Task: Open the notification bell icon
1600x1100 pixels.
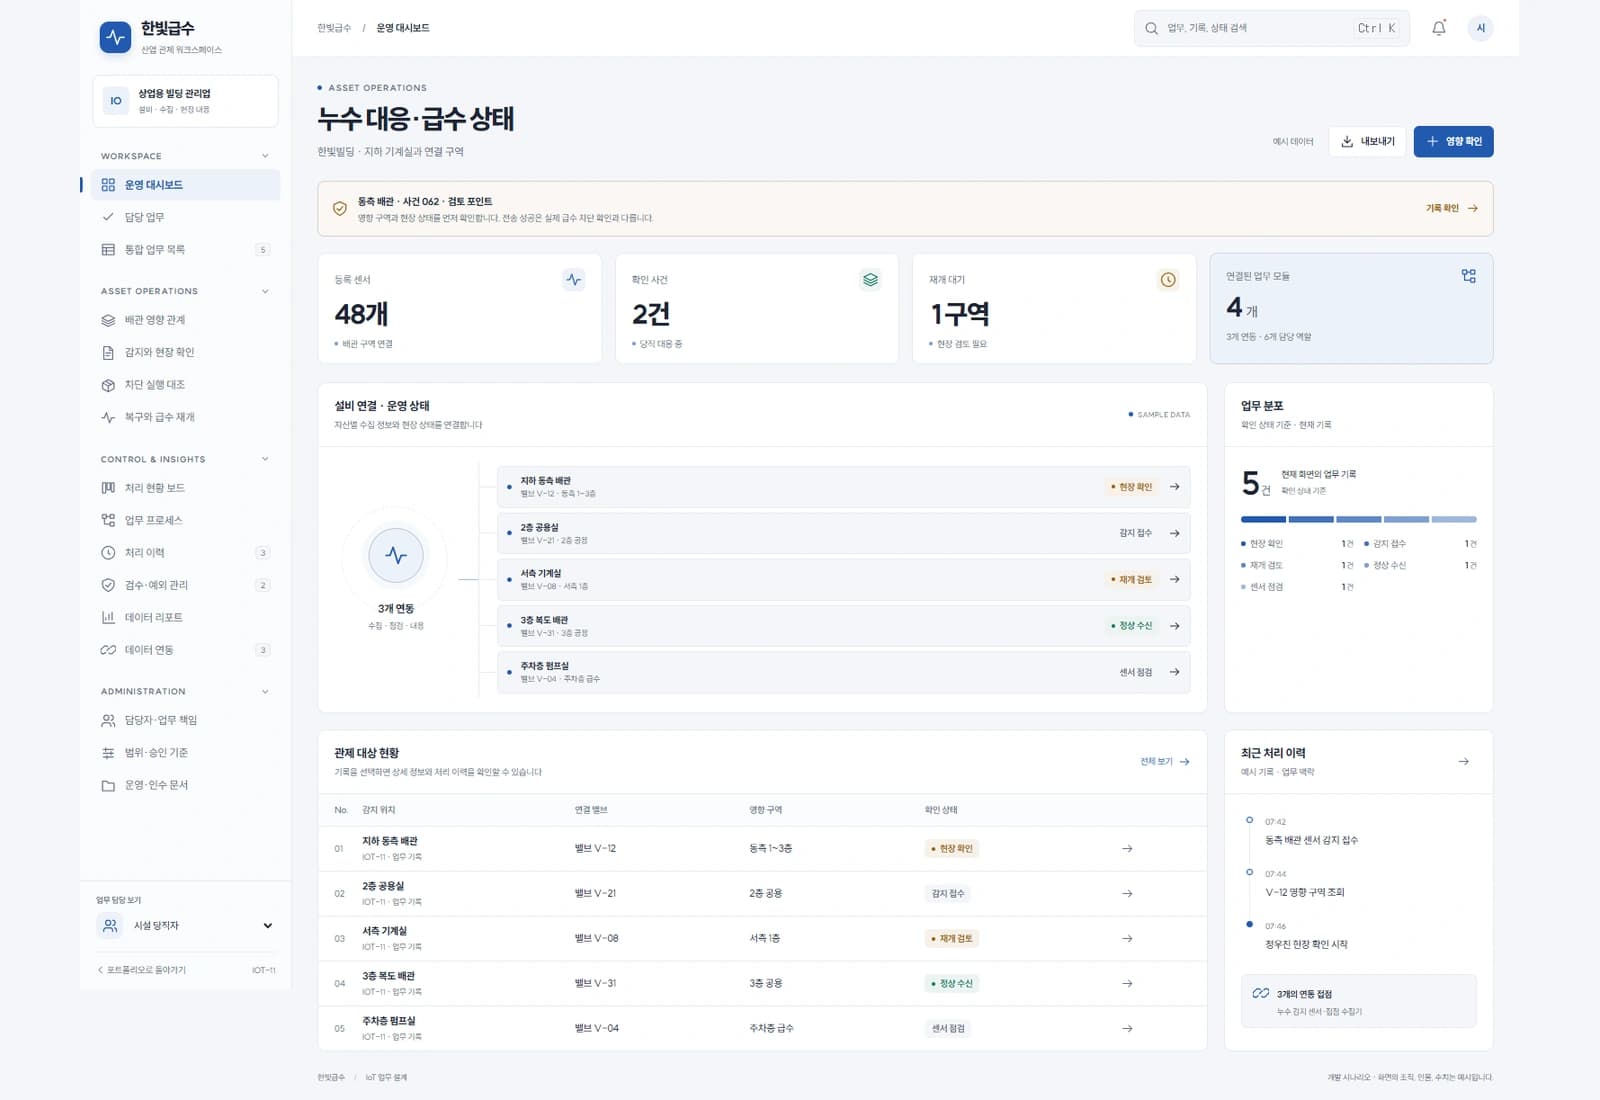Action: 1439,28
